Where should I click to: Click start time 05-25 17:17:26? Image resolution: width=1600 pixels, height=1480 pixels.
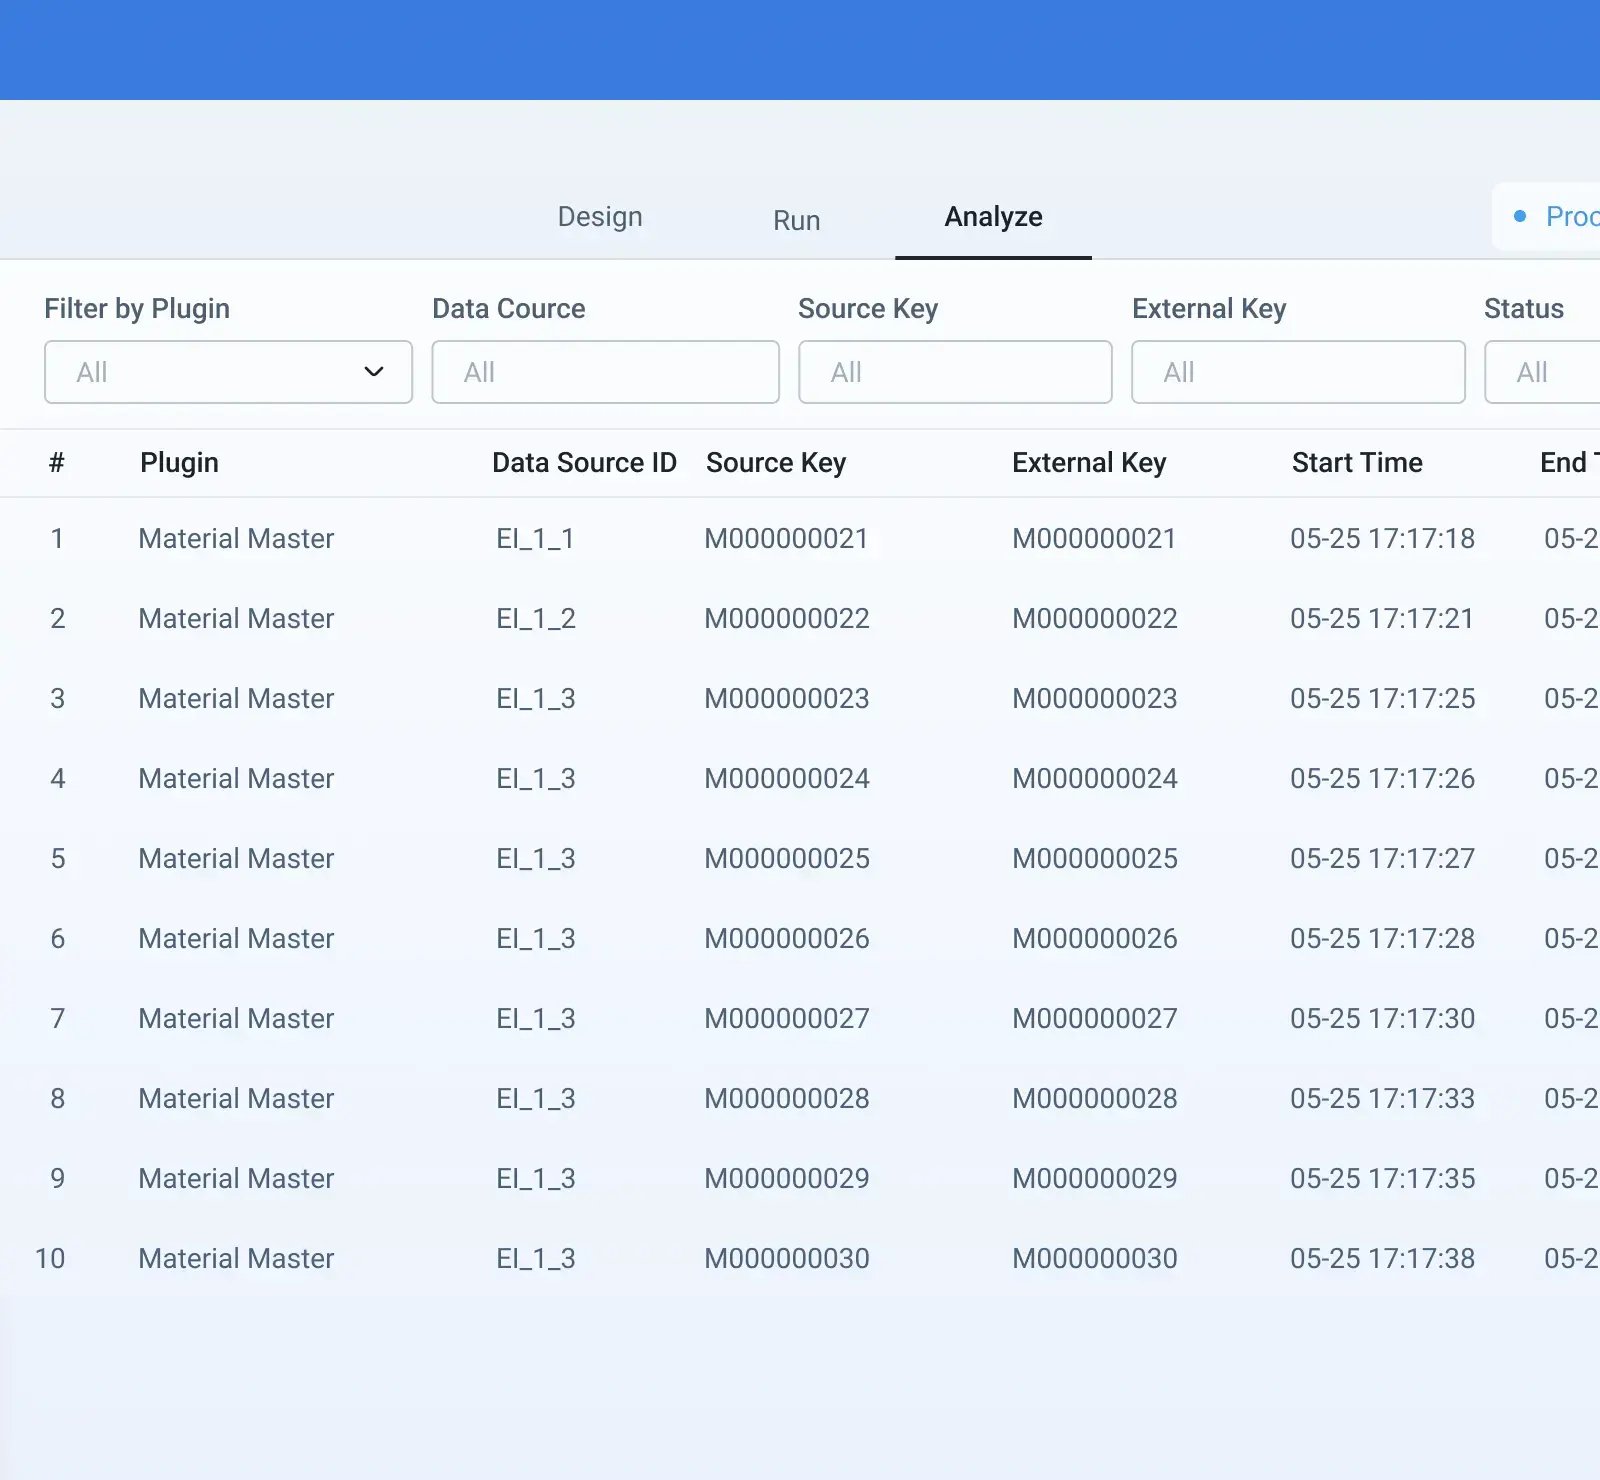point(1382,778)
